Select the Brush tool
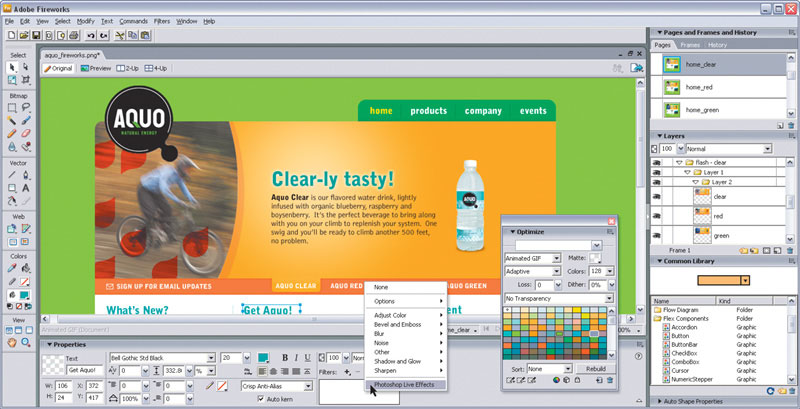This screenshot has width=800, height=409. (26, 120)
